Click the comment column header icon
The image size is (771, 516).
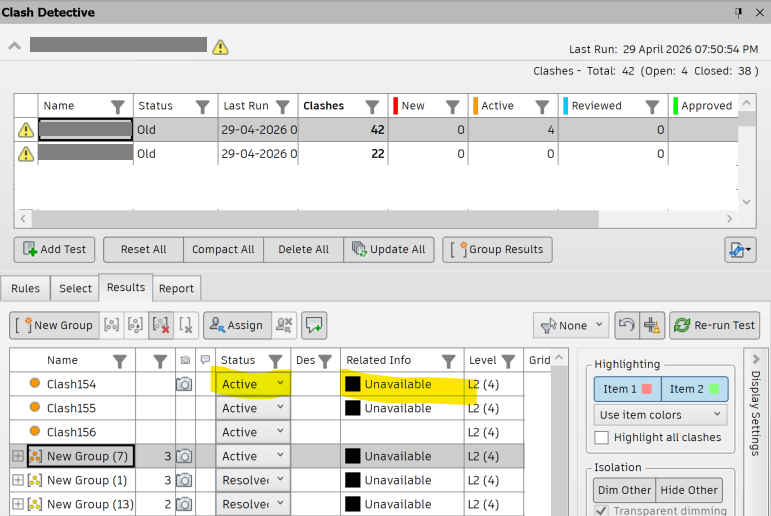click(206, 360)
